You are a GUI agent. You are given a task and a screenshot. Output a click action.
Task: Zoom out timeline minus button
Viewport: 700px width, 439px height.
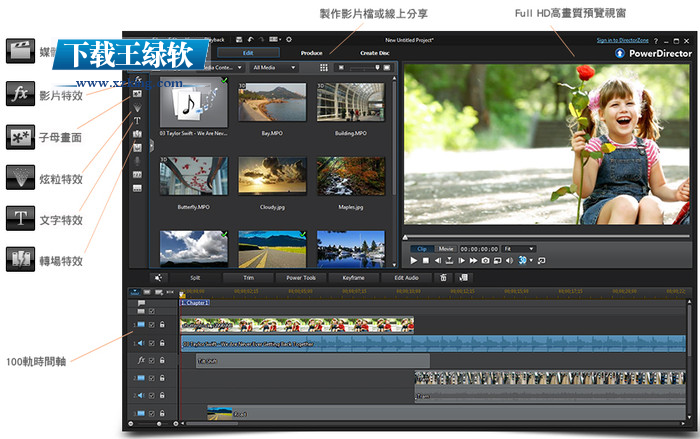[x=131, y=423]
